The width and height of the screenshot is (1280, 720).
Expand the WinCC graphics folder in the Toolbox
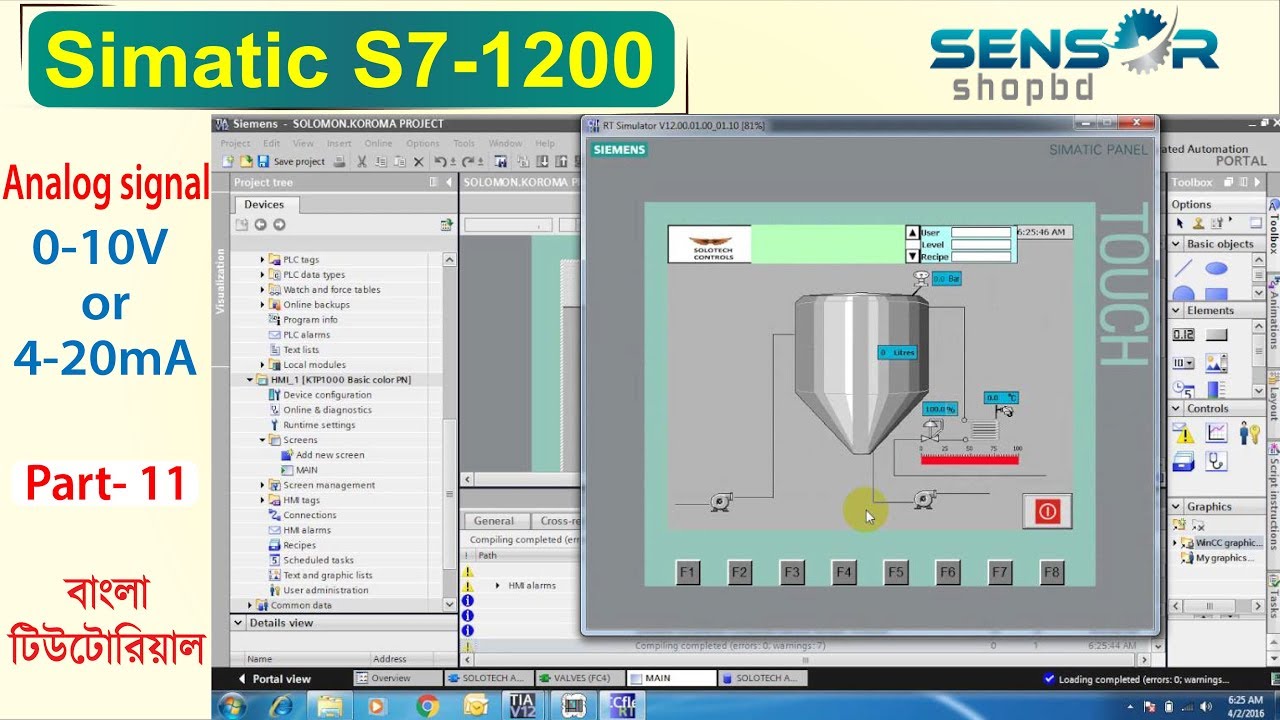coord(1176,543)
